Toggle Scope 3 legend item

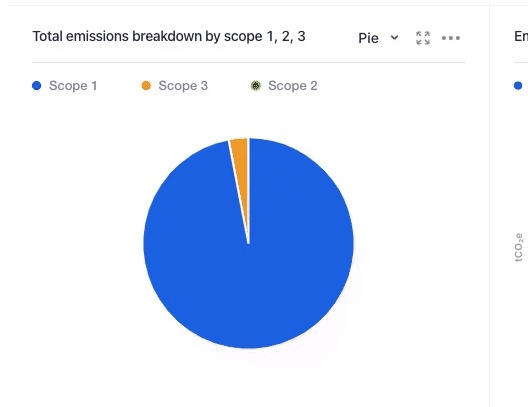point(175,86)
